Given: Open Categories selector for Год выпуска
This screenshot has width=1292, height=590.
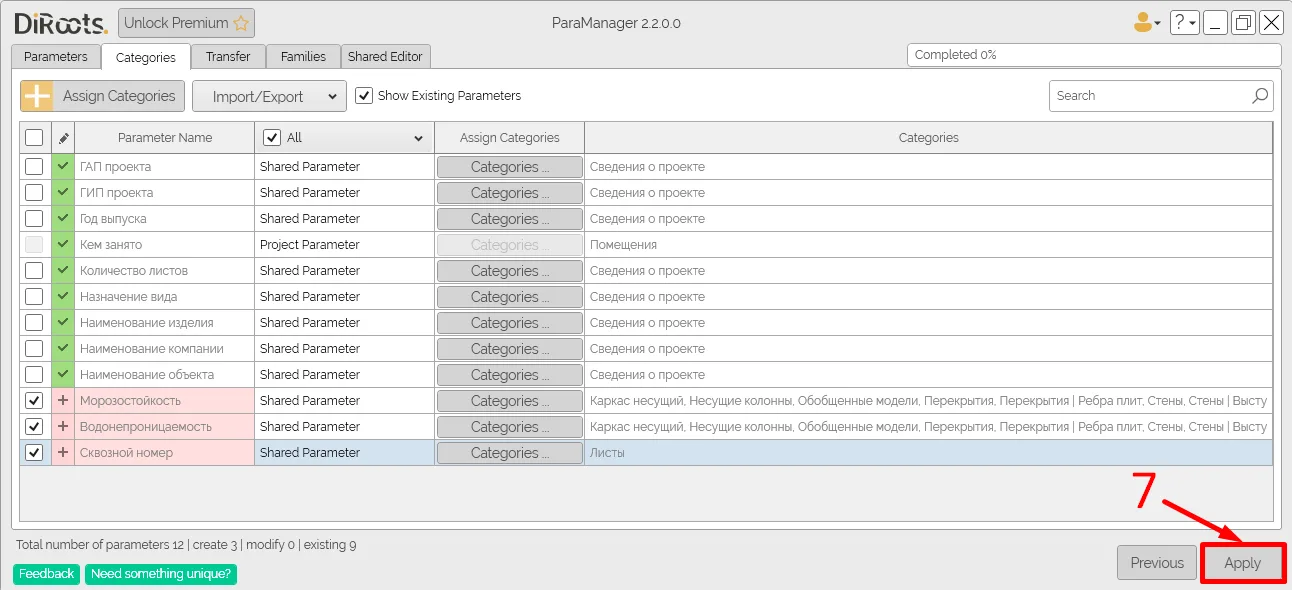Looking at the screenshot, I should click(x=509, y=219).
